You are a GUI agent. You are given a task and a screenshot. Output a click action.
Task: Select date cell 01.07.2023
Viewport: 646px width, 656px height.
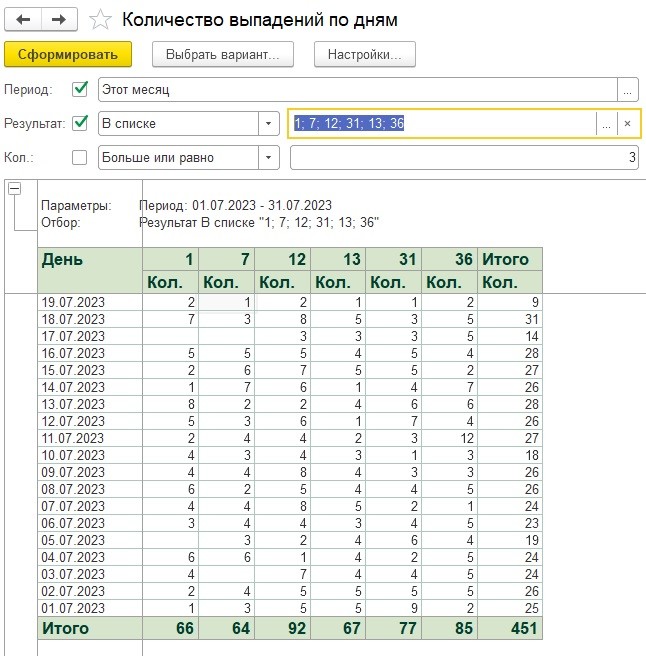click(90, 608)
